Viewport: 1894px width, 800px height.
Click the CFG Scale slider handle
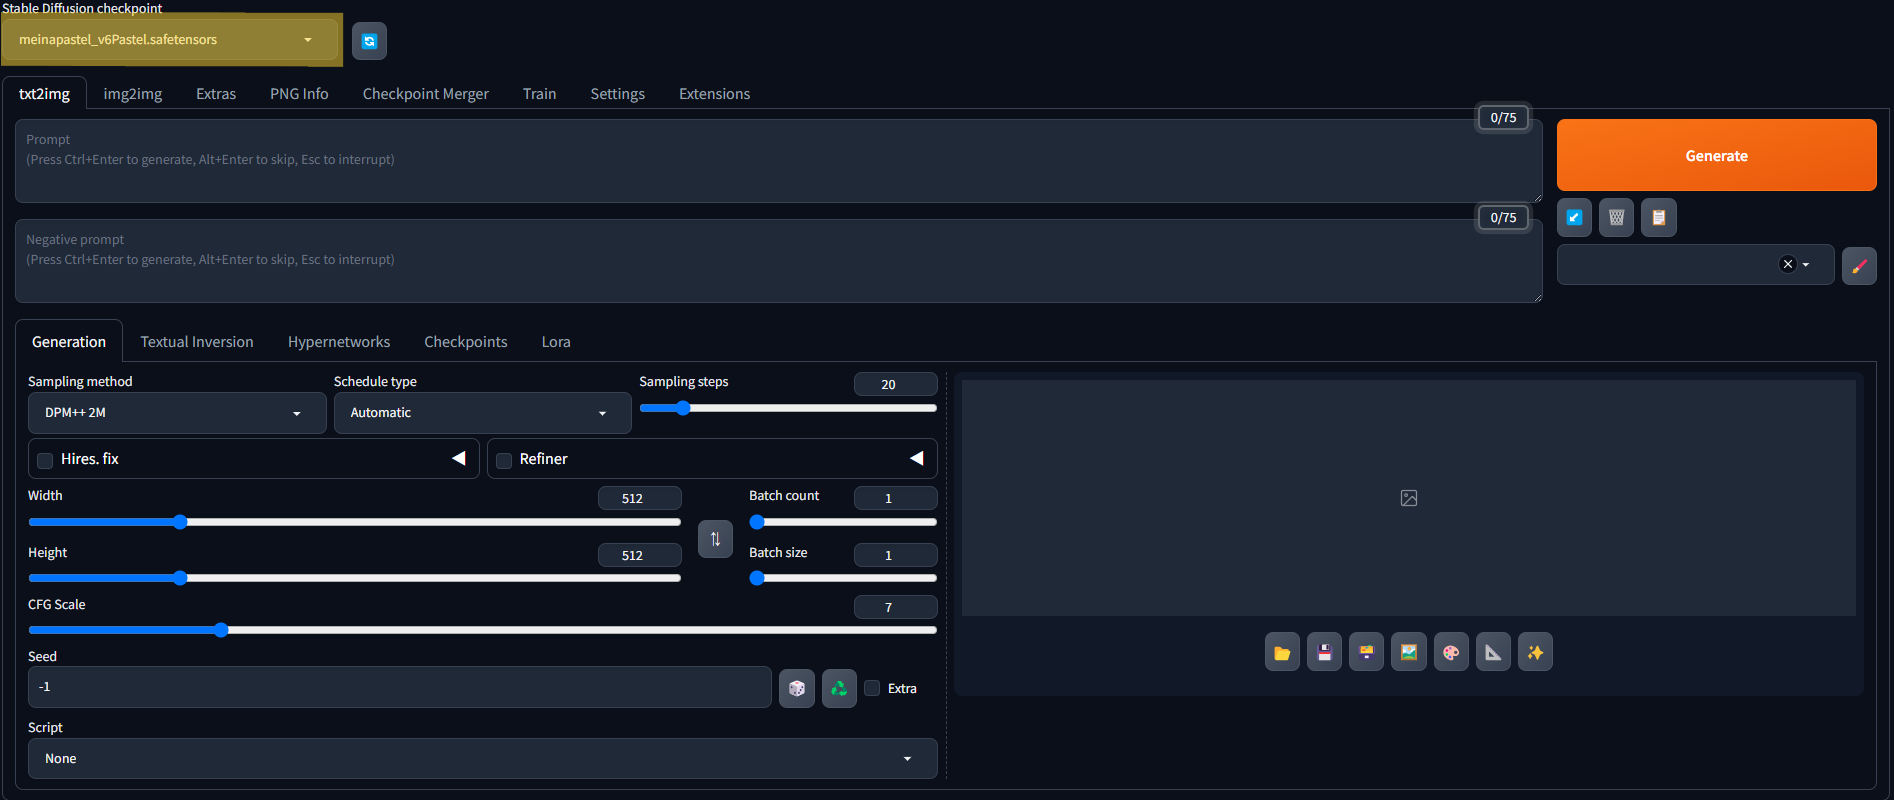tap(221, 630)
